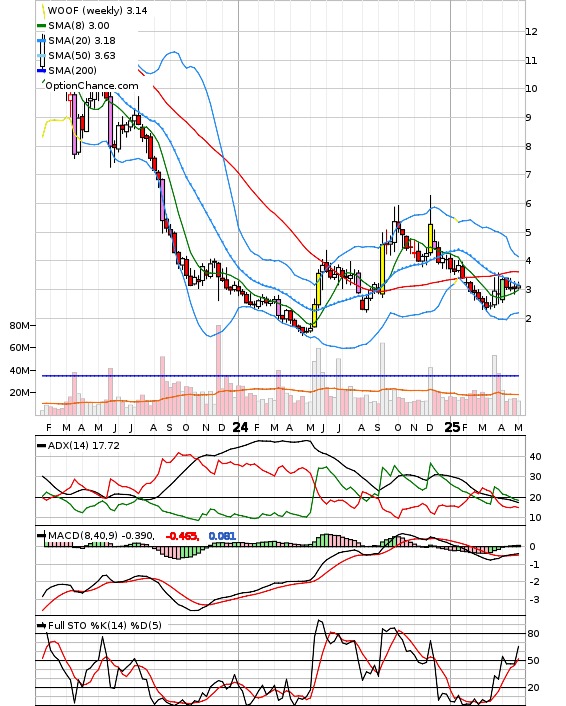The width and height of the screenshot is (566, 706).
Task: Click the green SMA(8) legend color marker
Action: tap(41, 26)
